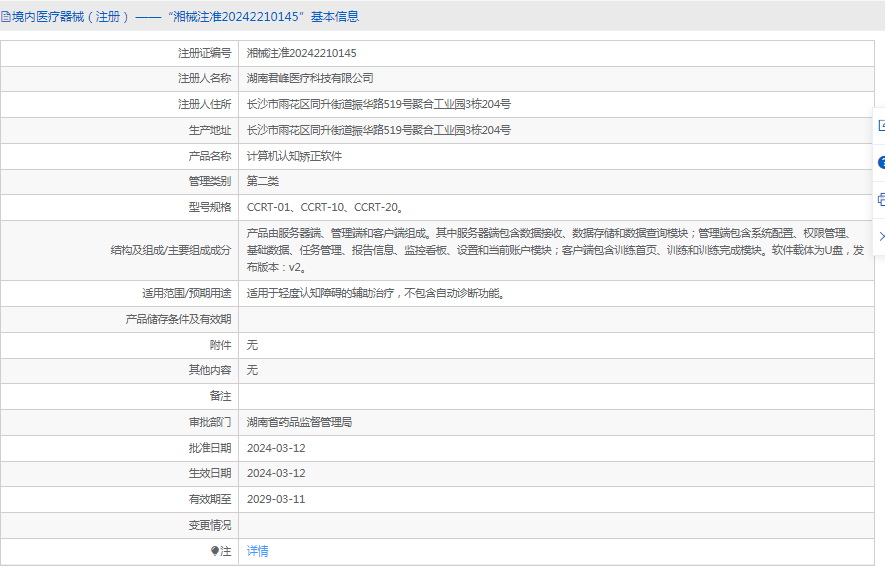Click the 生产地址 label

tap(209, 130)
